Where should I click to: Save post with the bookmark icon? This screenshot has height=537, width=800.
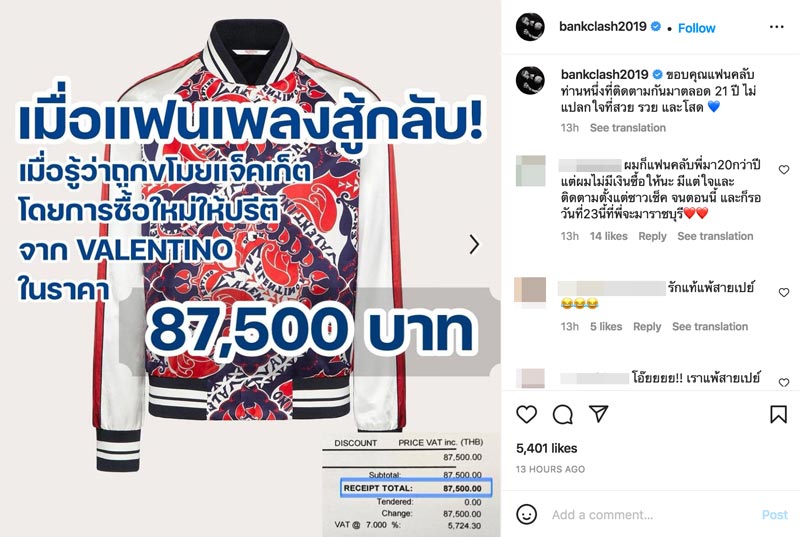(x=778, y=414)
